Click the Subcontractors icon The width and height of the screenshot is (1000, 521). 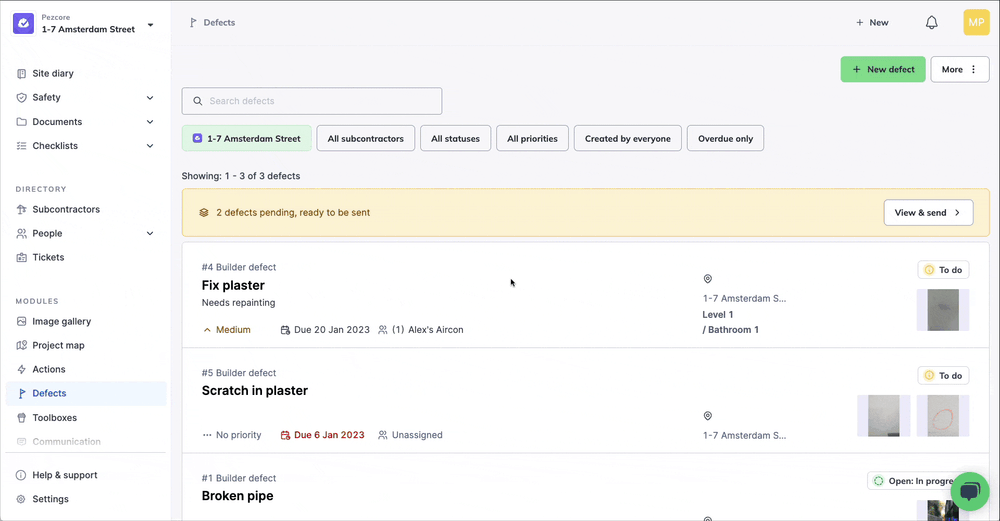coord(22,209)
